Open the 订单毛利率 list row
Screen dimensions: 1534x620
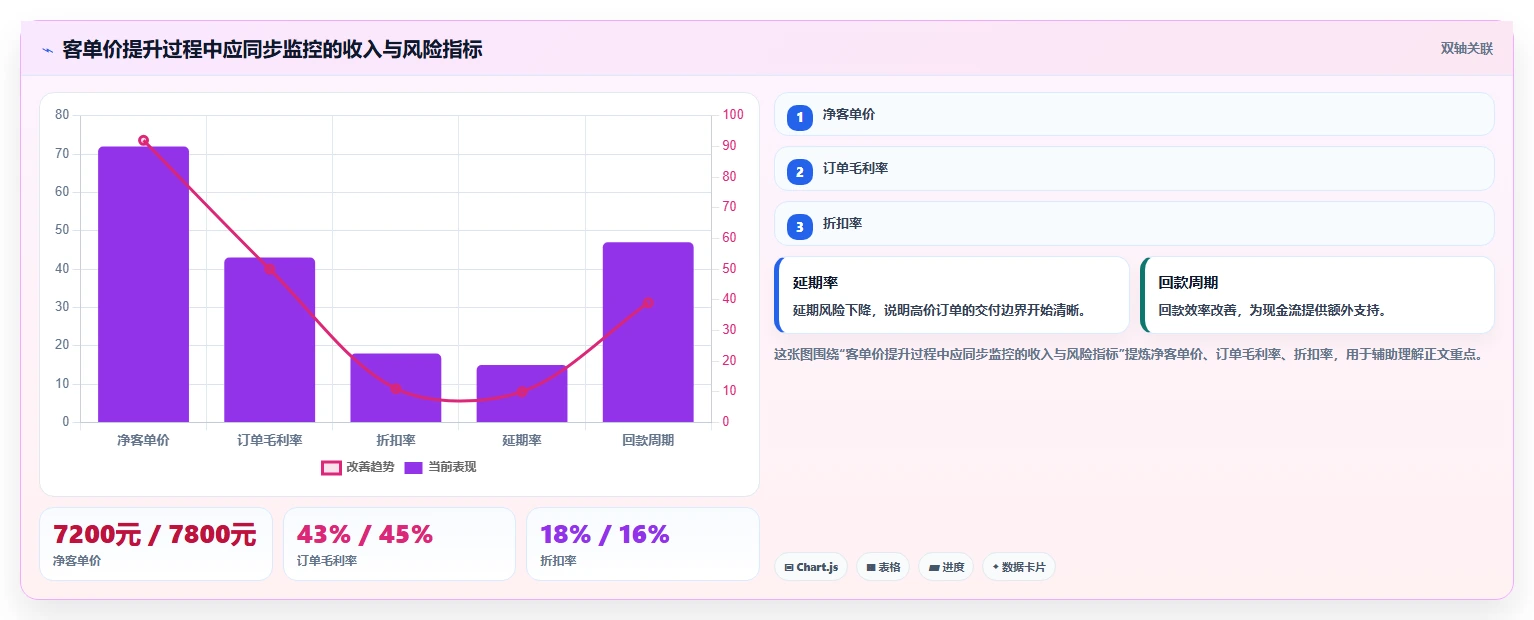click(1134, 169)
